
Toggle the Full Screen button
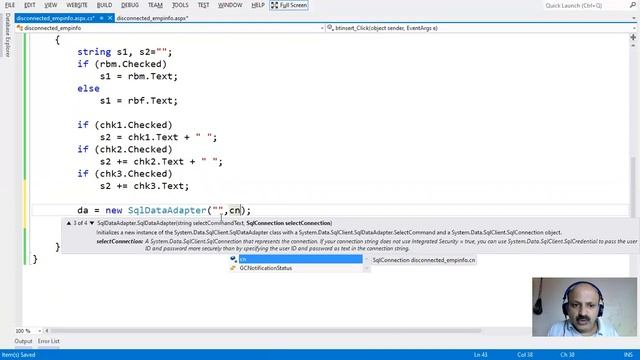pos(289,5)
